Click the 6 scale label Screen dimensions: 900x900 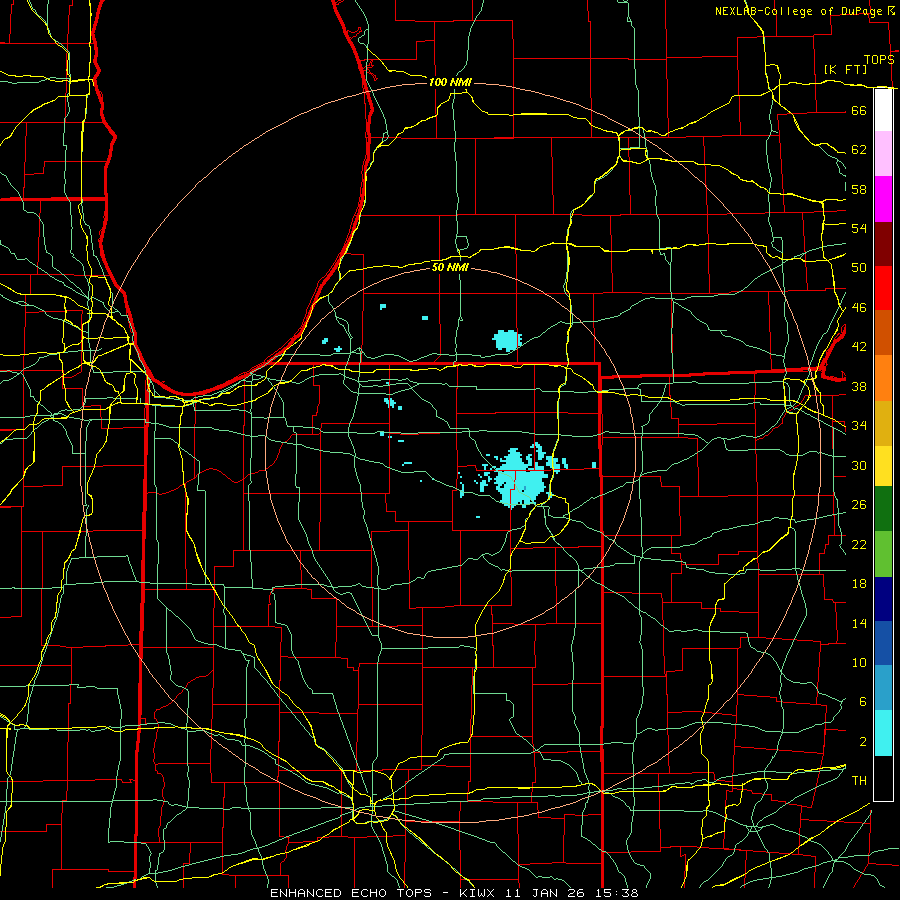point(862,702)
